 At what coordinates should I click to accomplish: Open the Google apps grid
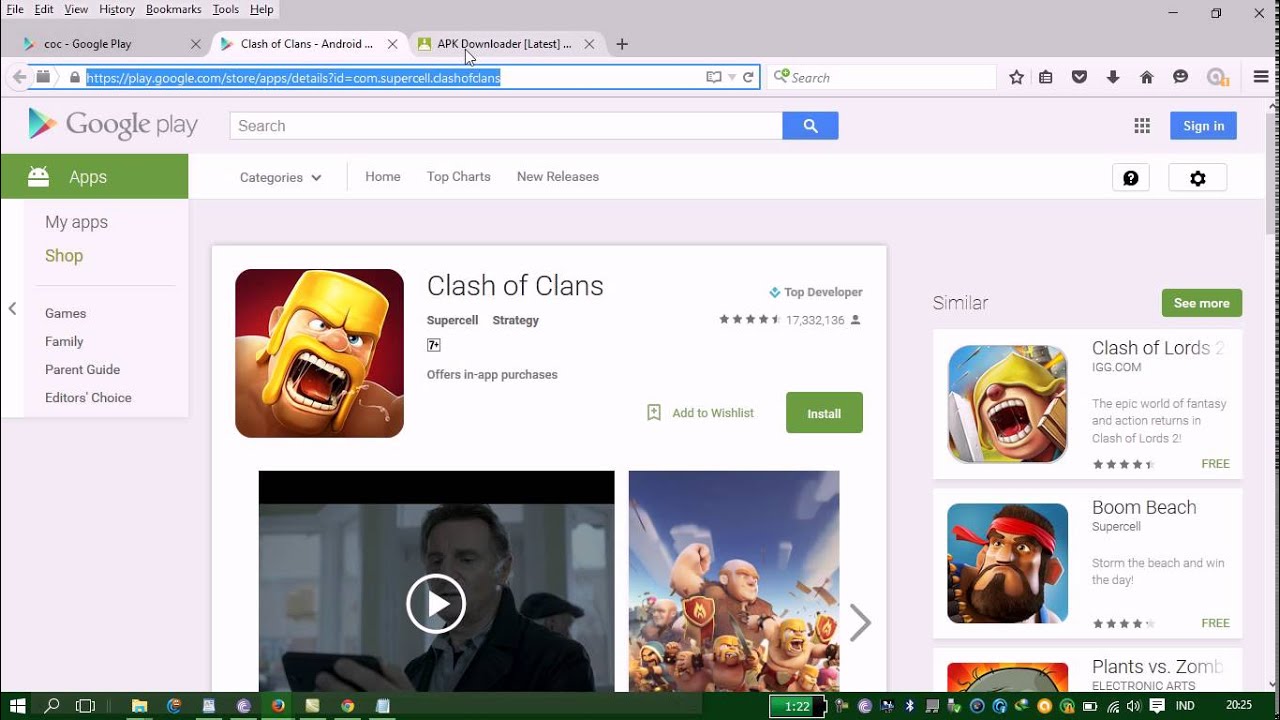(1142, 126)
